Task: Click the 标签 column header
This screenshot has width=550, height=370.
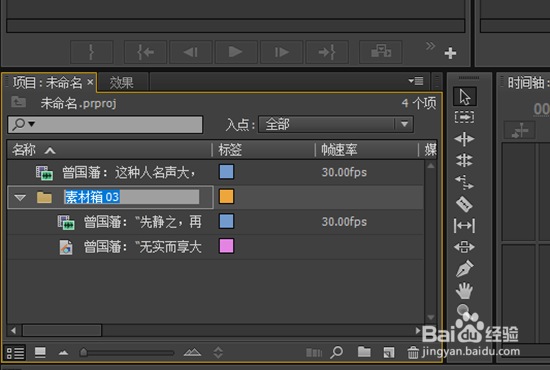Action: [x=230, y=150]
